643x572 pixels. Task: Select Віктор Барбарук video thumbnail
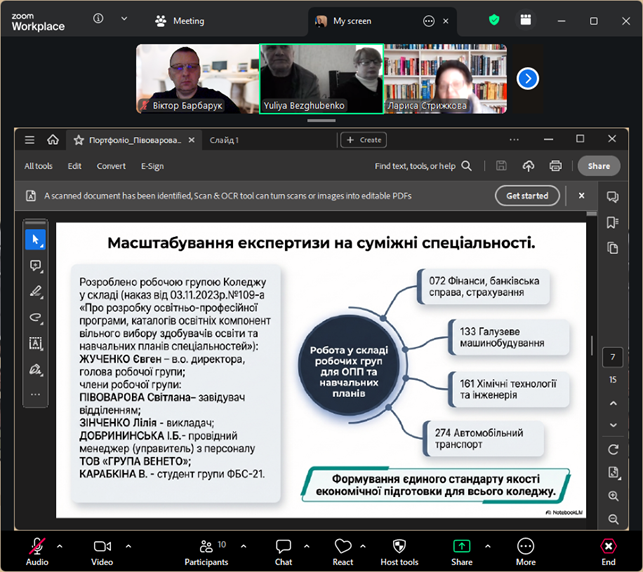pos(198,79)
